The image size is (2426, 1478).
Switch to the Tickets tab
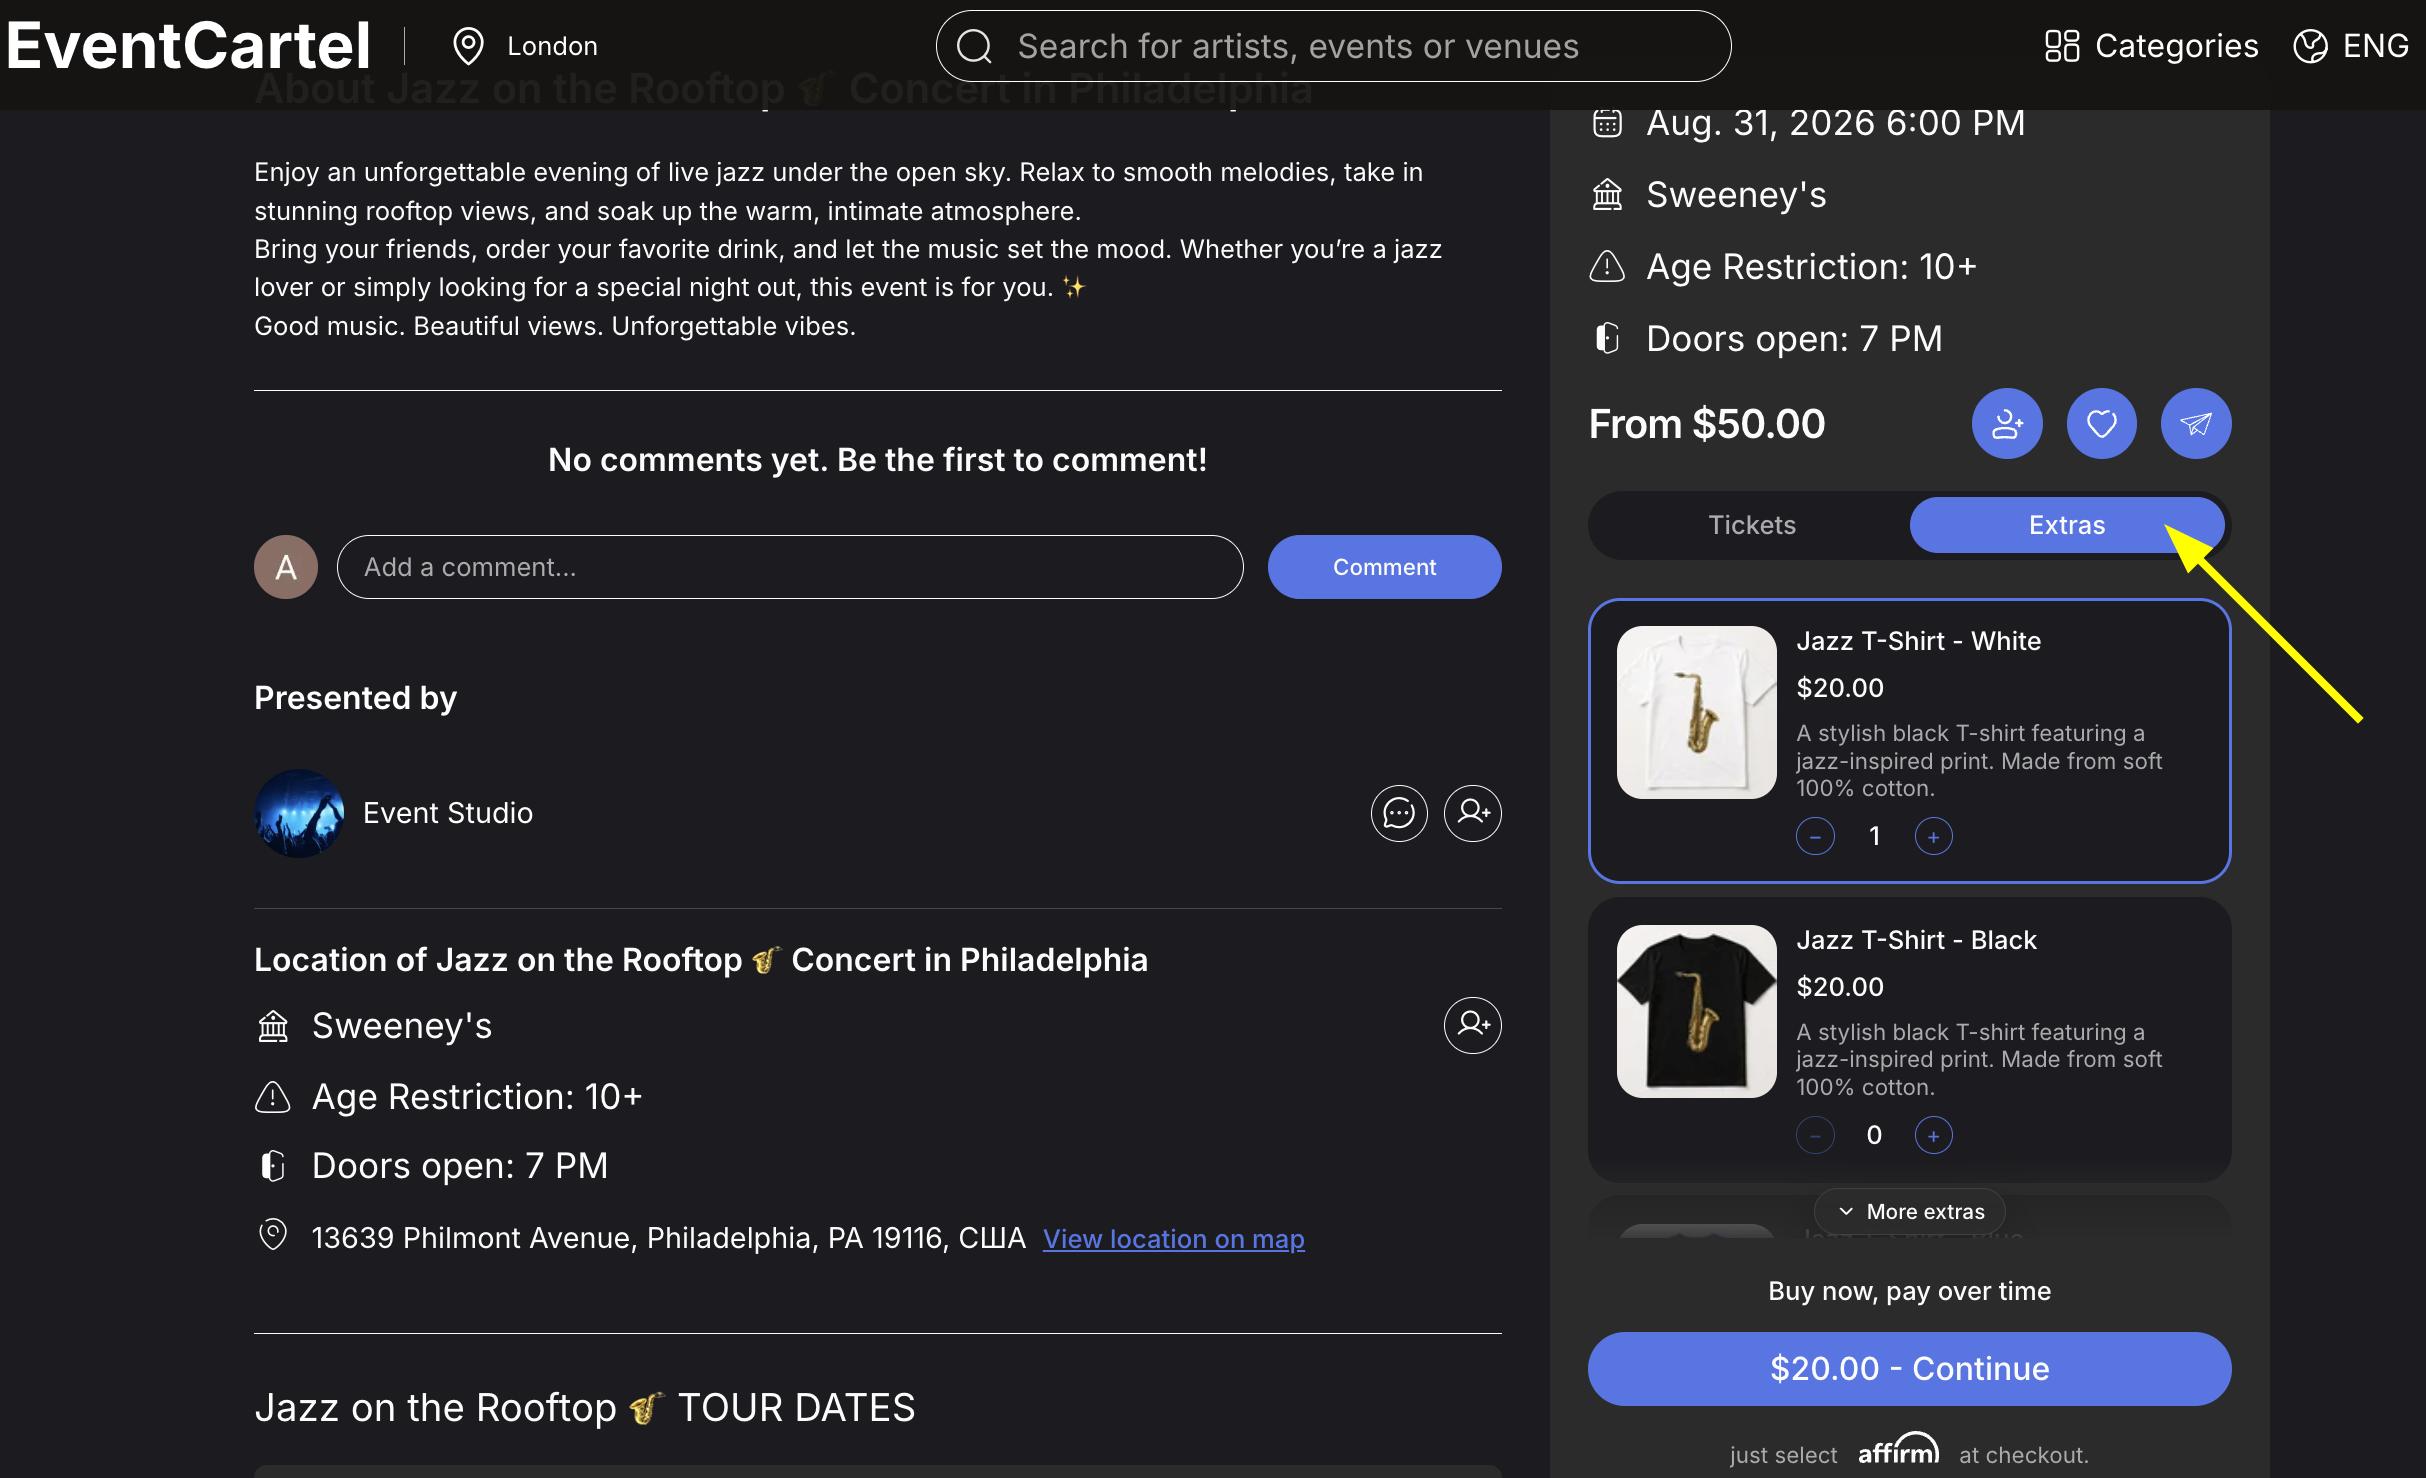1752,525
